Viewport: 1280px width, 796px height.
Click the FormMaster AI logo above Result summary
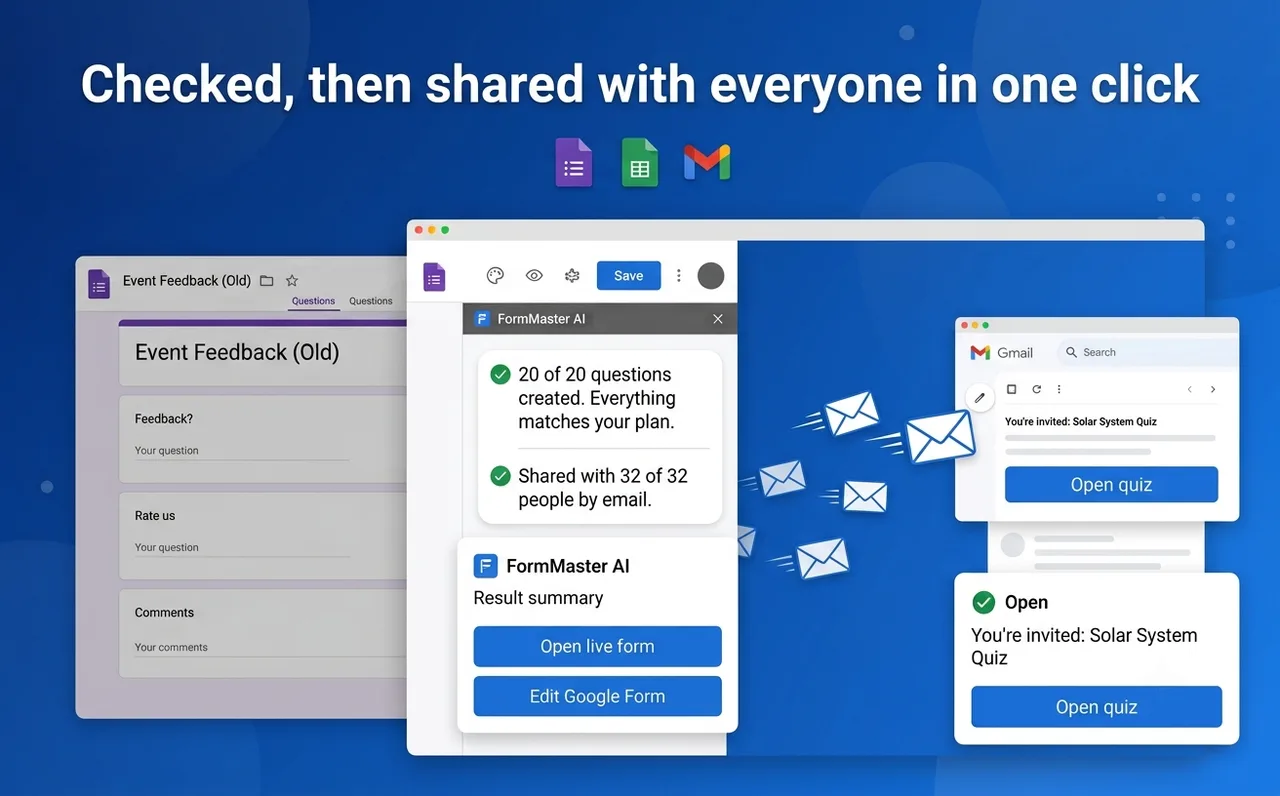[x=486, y=566]
